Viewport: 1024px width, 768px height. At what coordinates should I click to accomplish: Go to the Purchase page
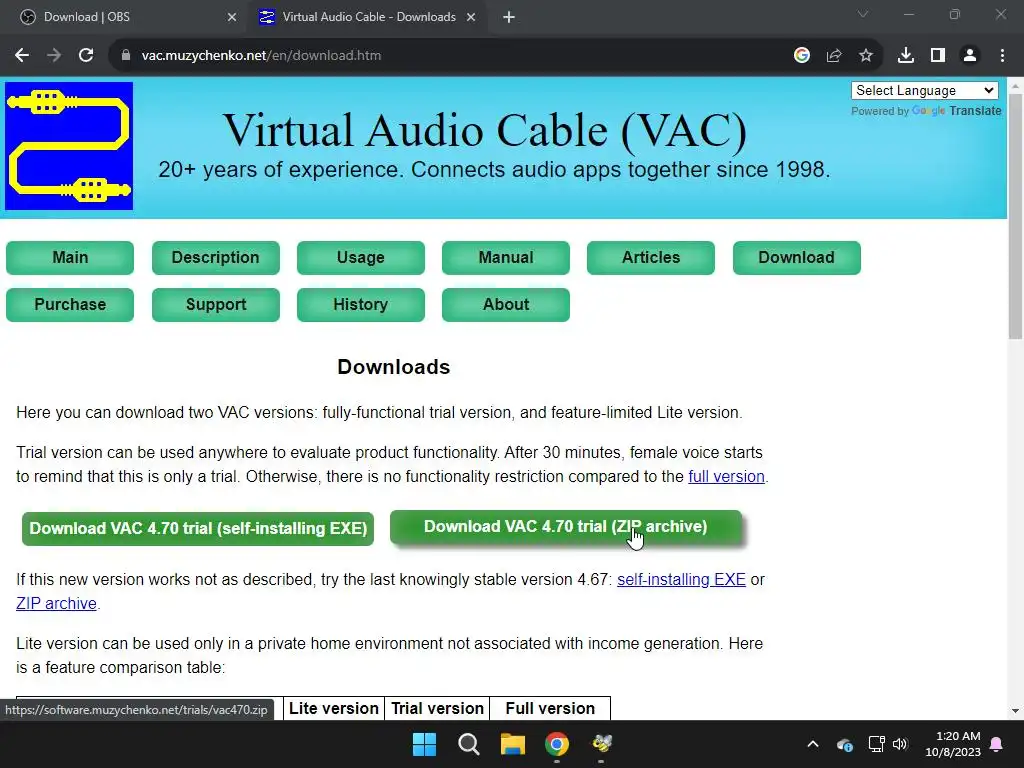[x=70, y=304]
